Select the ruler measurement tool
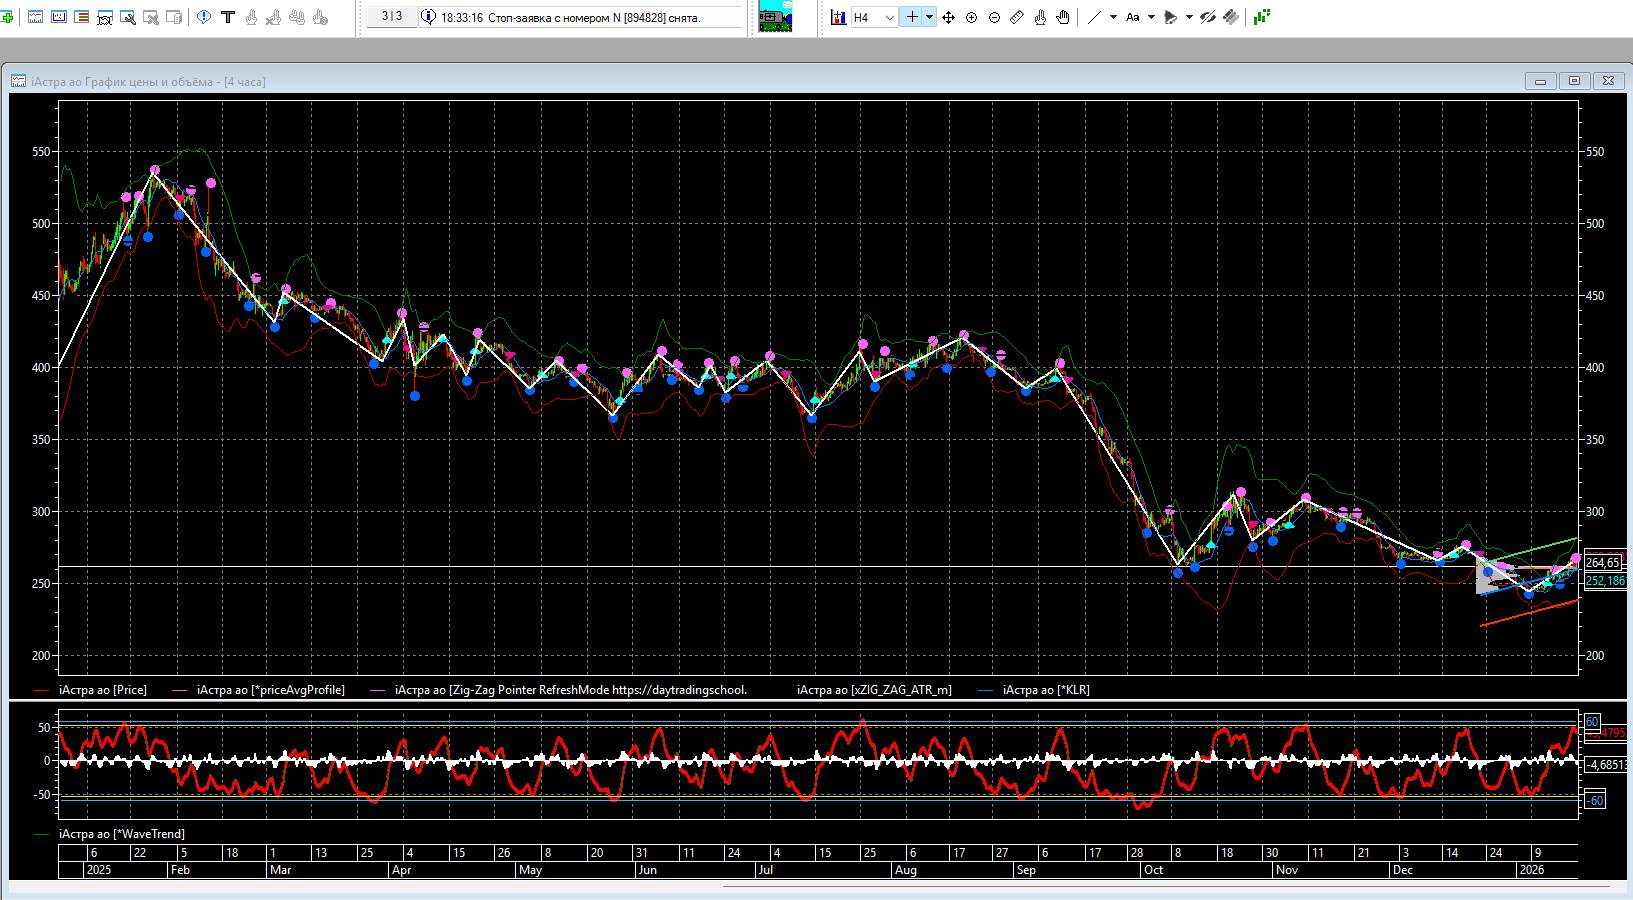The width and height of the screenshot is (1633, 900). click(x=1017, y=17)
